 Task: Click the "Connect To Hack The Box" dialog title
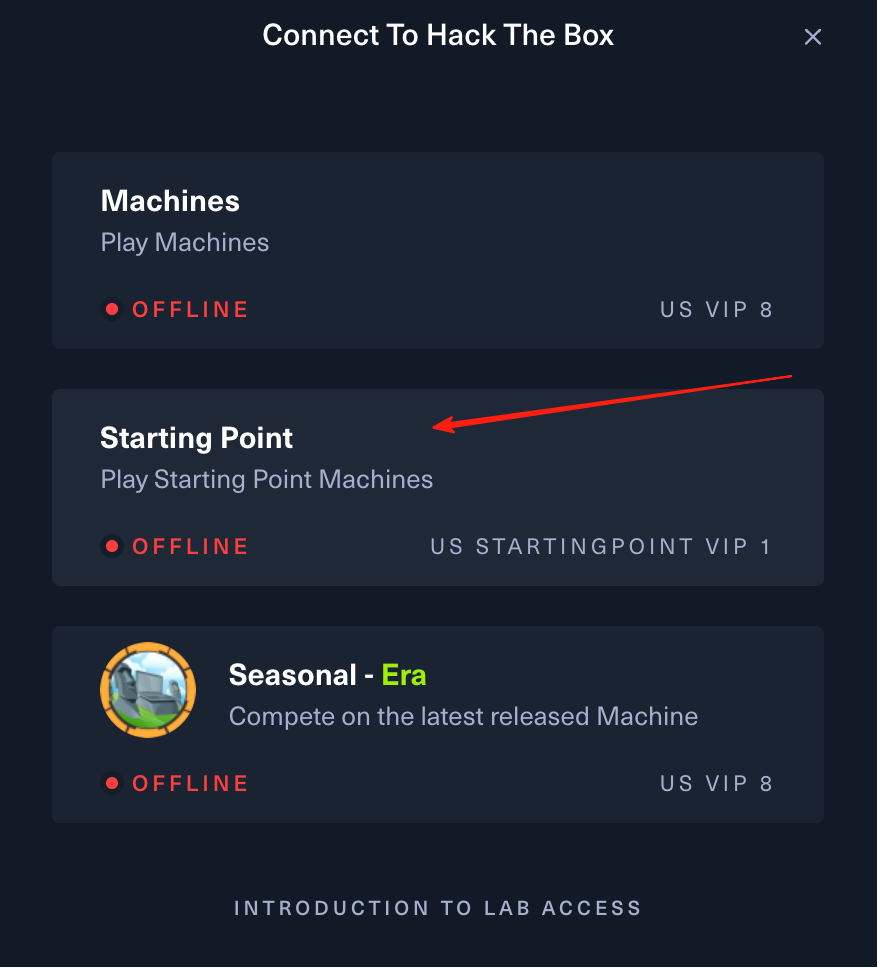click(438, 36)
